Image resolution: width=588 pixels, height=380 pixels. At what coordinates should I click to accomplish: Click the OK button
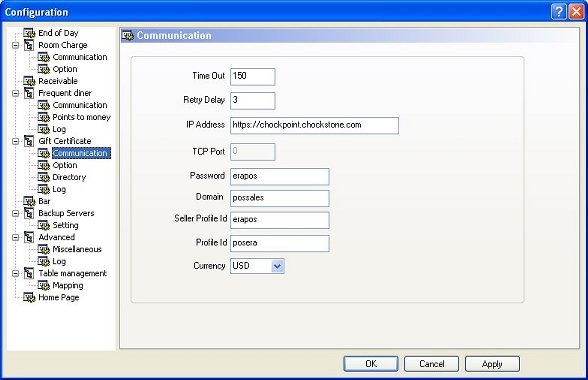click(x=371, y=364)
